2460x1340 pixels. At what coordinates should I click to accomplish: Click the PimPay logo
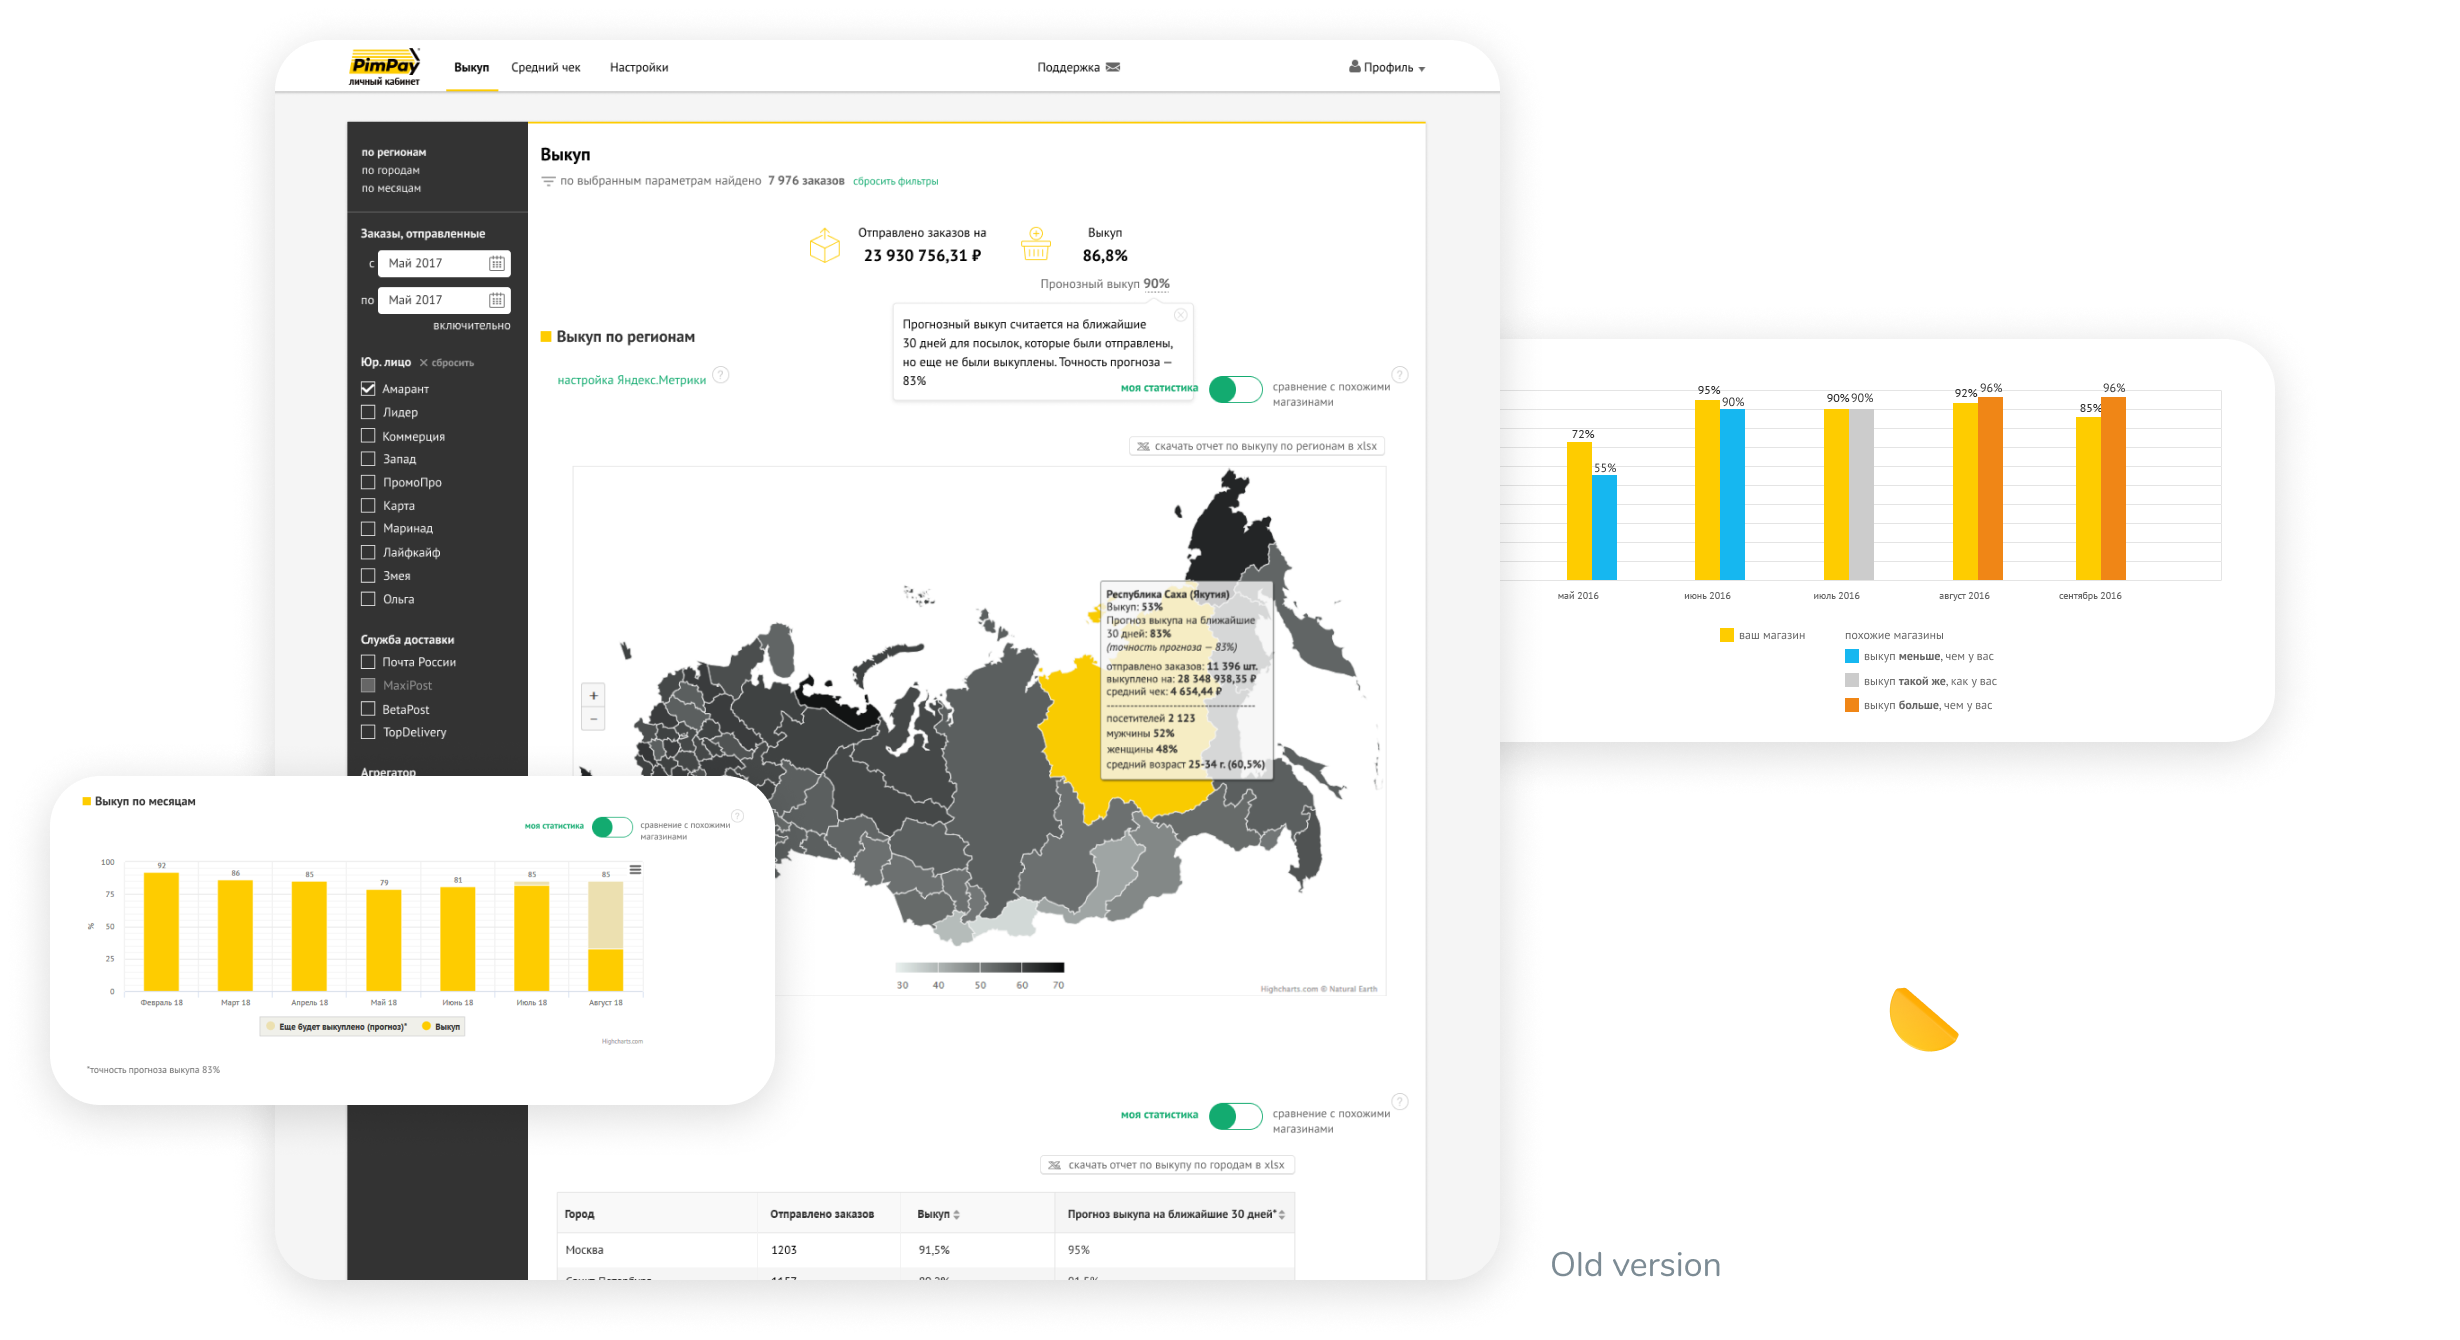coord(385,67)
